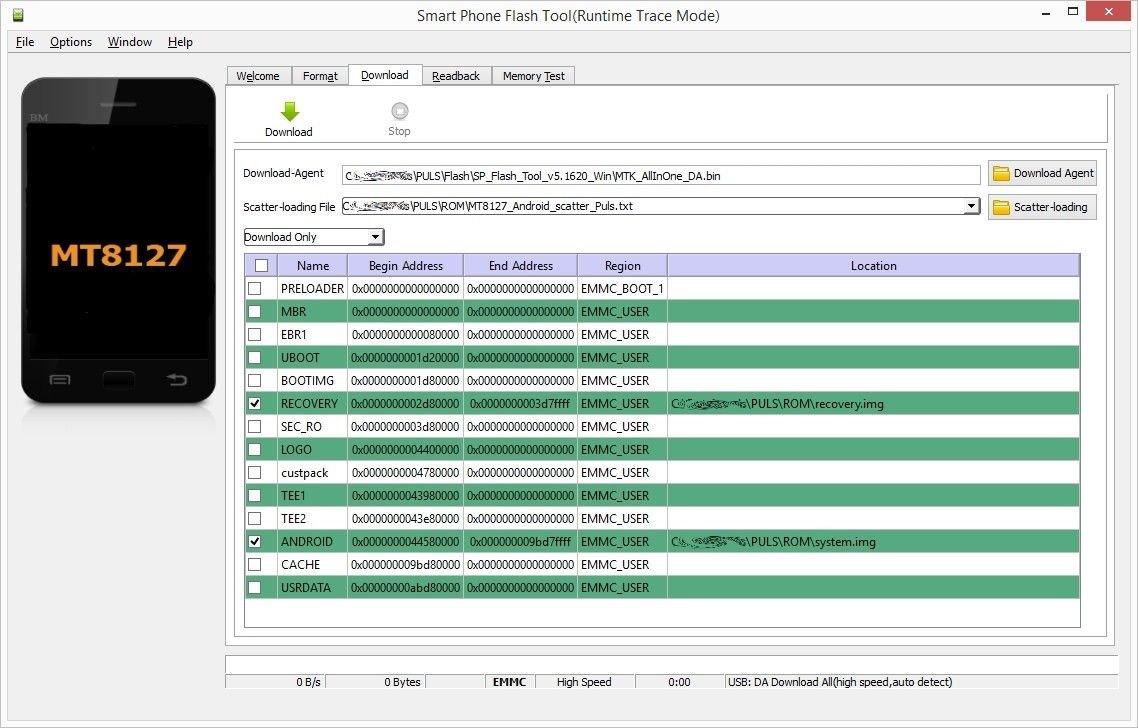1138x728 pixels.
Task: Click the app icon in the title bar
Action: tap(18, 15)
